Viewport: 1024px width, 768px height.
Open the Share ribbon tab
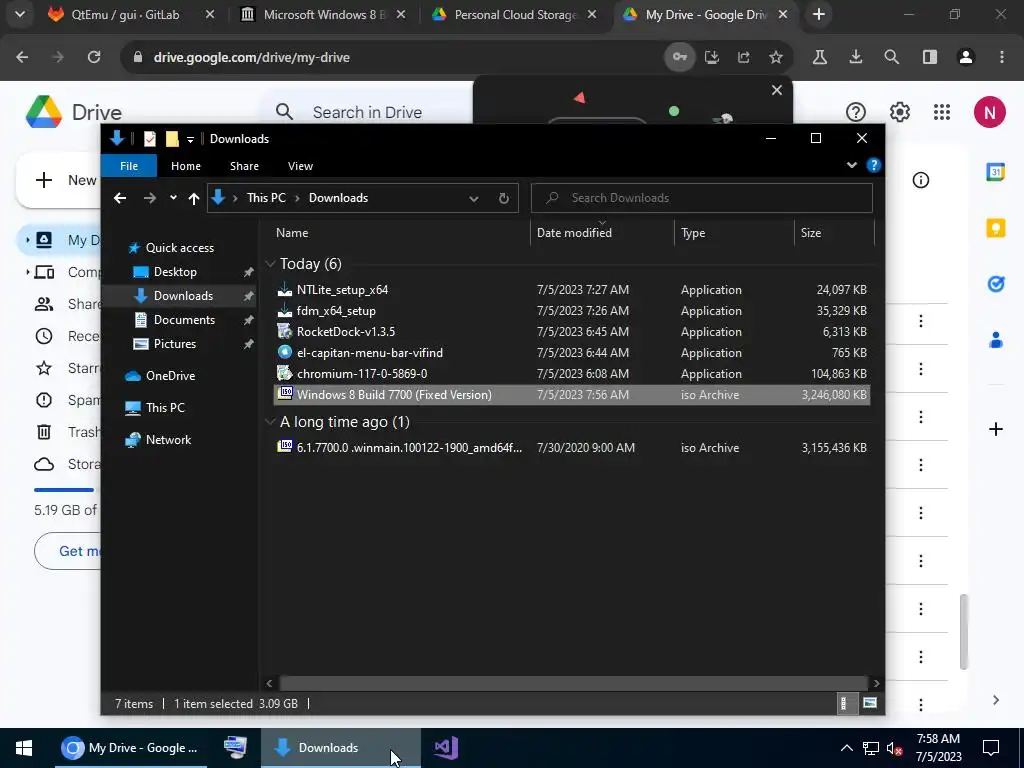[x=244, y=166]
